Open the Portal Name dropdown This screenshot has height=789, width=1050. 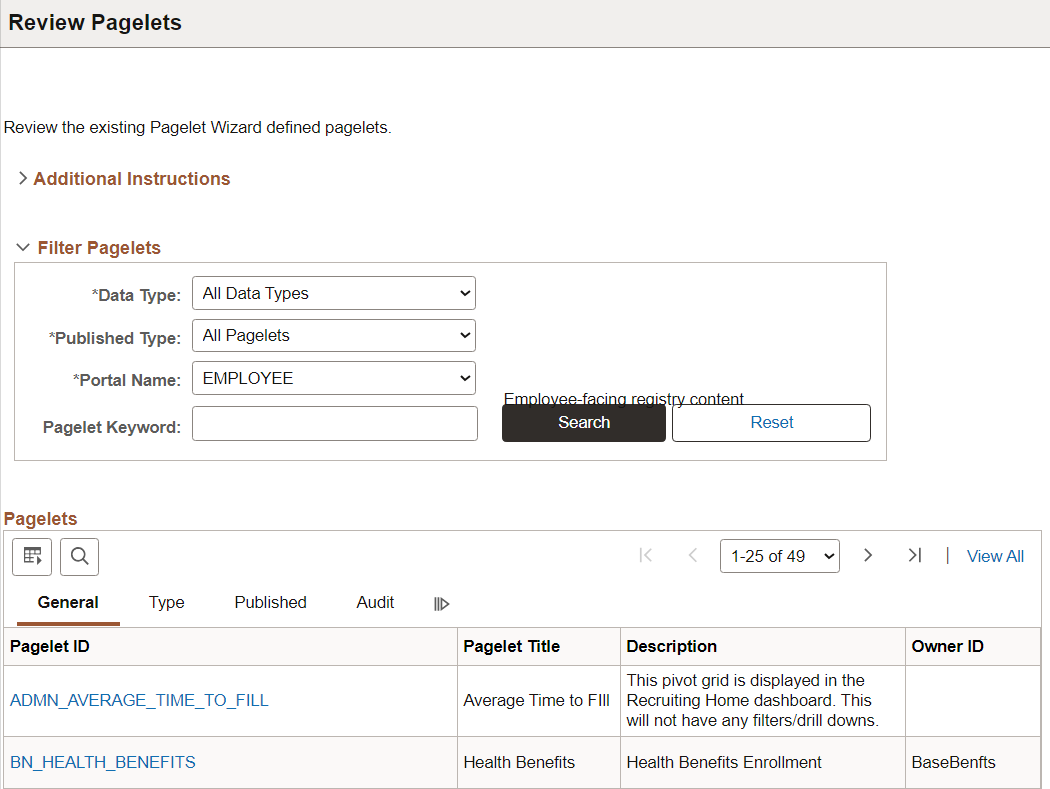point(333,378)
